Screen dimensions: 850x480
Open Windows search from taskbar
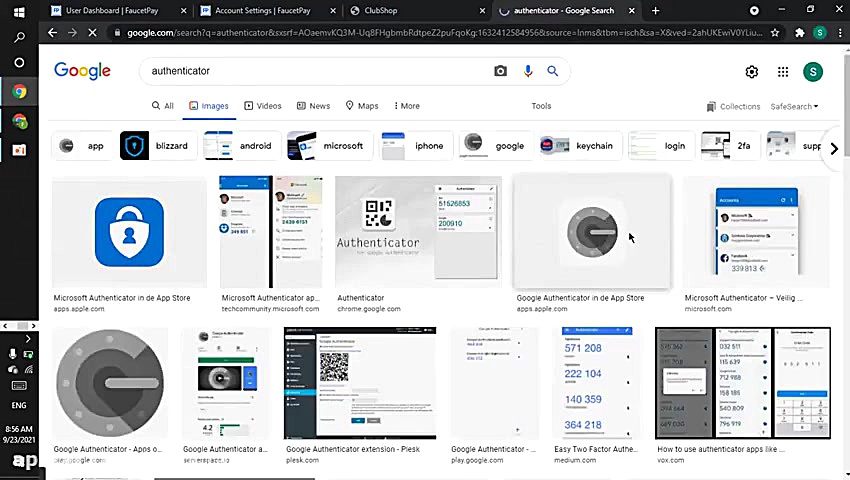point(19,37)
